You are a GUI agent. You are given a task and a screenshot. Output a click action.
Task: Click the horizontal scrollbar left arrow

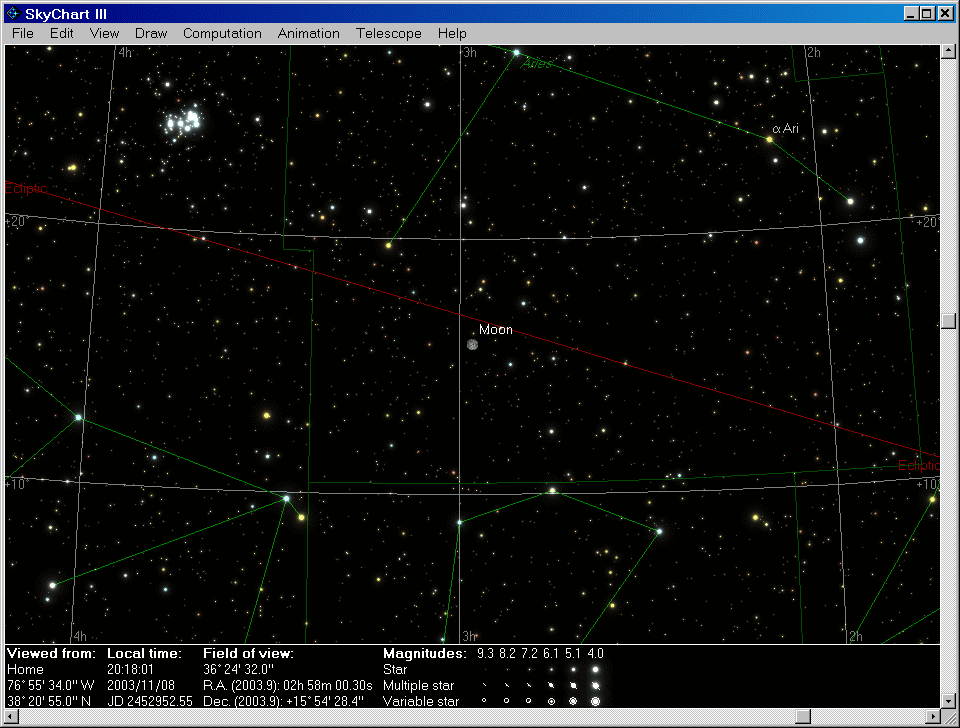pyautogui.click(x=12, y=716)
